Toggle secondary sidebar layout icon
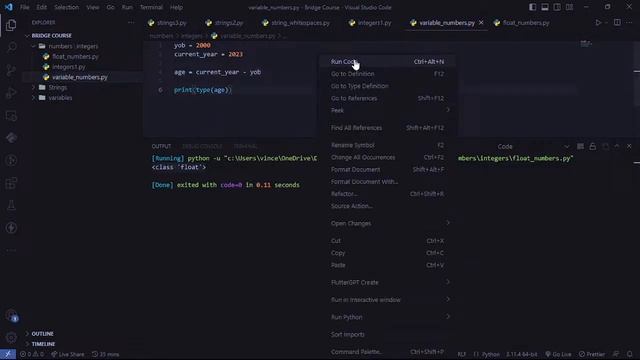 [557, 7]
